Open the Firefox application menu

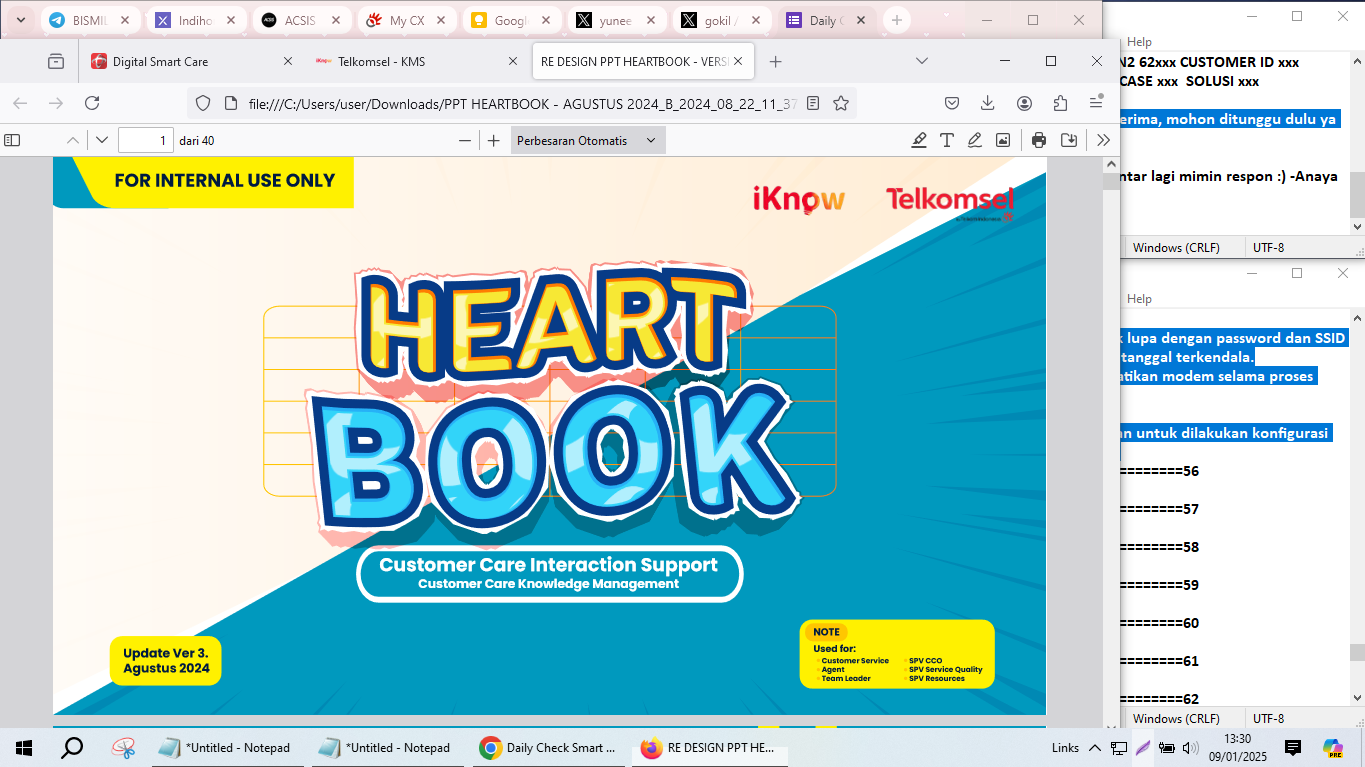click(1097, 103)
